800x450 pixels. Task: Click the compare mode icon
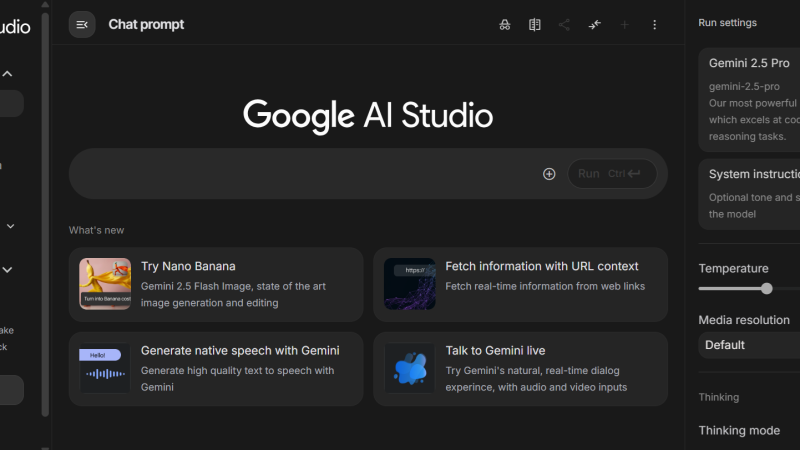pos(534,24)
